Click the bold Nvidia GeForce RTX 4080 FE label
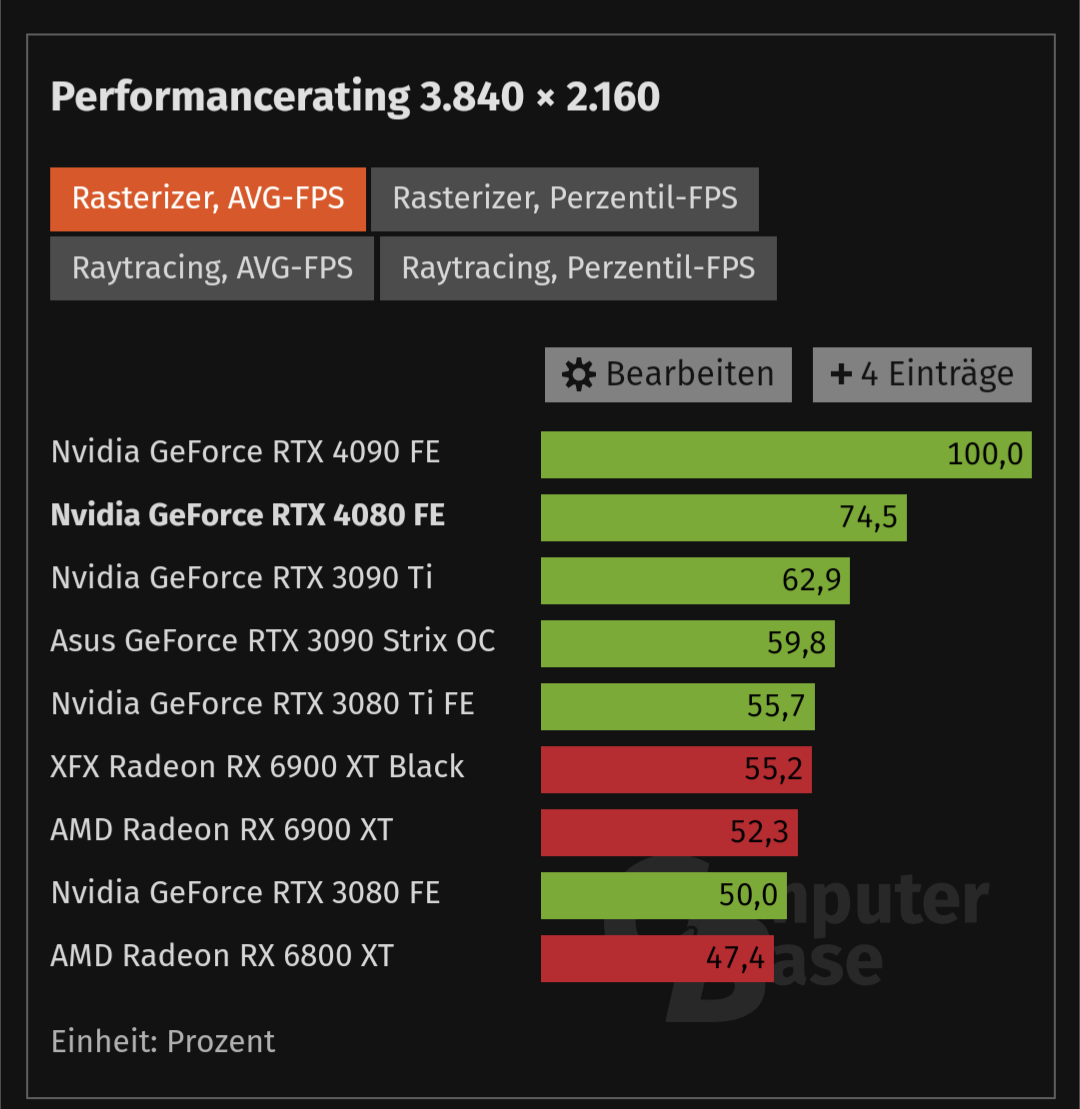This screenshot has height=1109, width=1080. coord(248,515)
